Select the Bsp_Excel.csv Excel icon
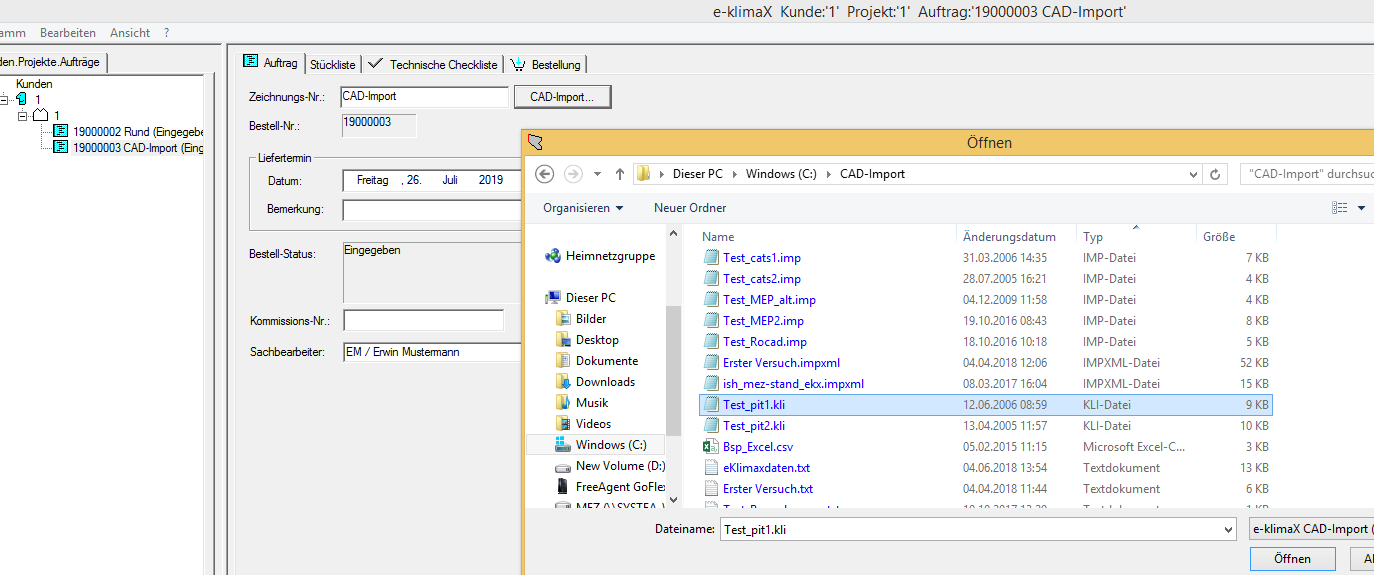The height and width of the screenshot is (575, 1374). pos(711,447)
